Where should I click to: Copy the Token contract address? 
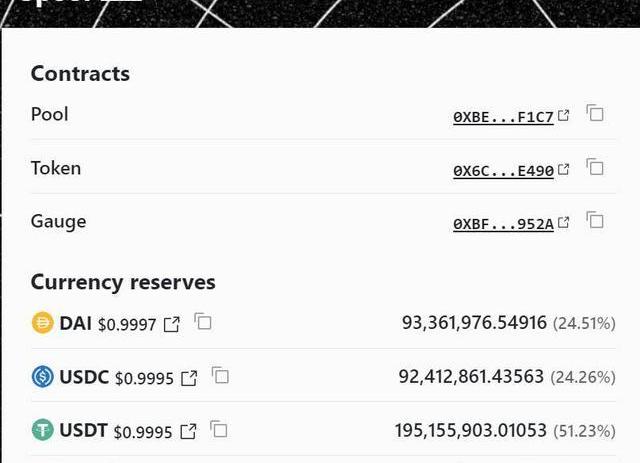(x=595, y=168)
